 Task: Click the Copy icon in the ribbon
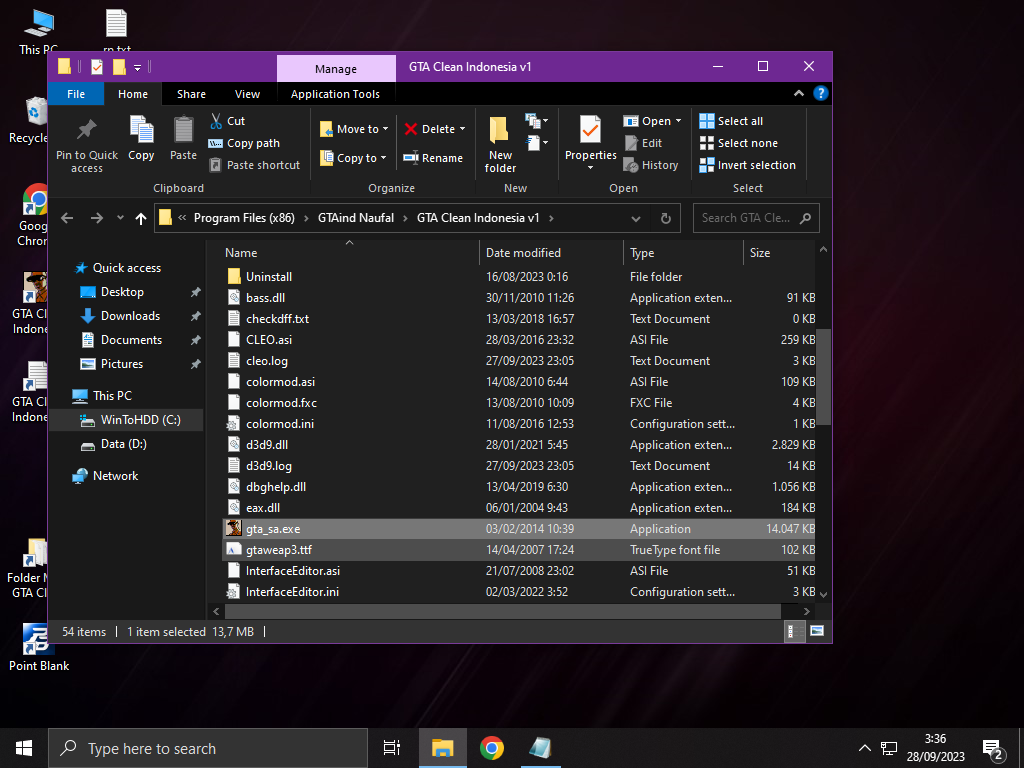pos(141,129)
